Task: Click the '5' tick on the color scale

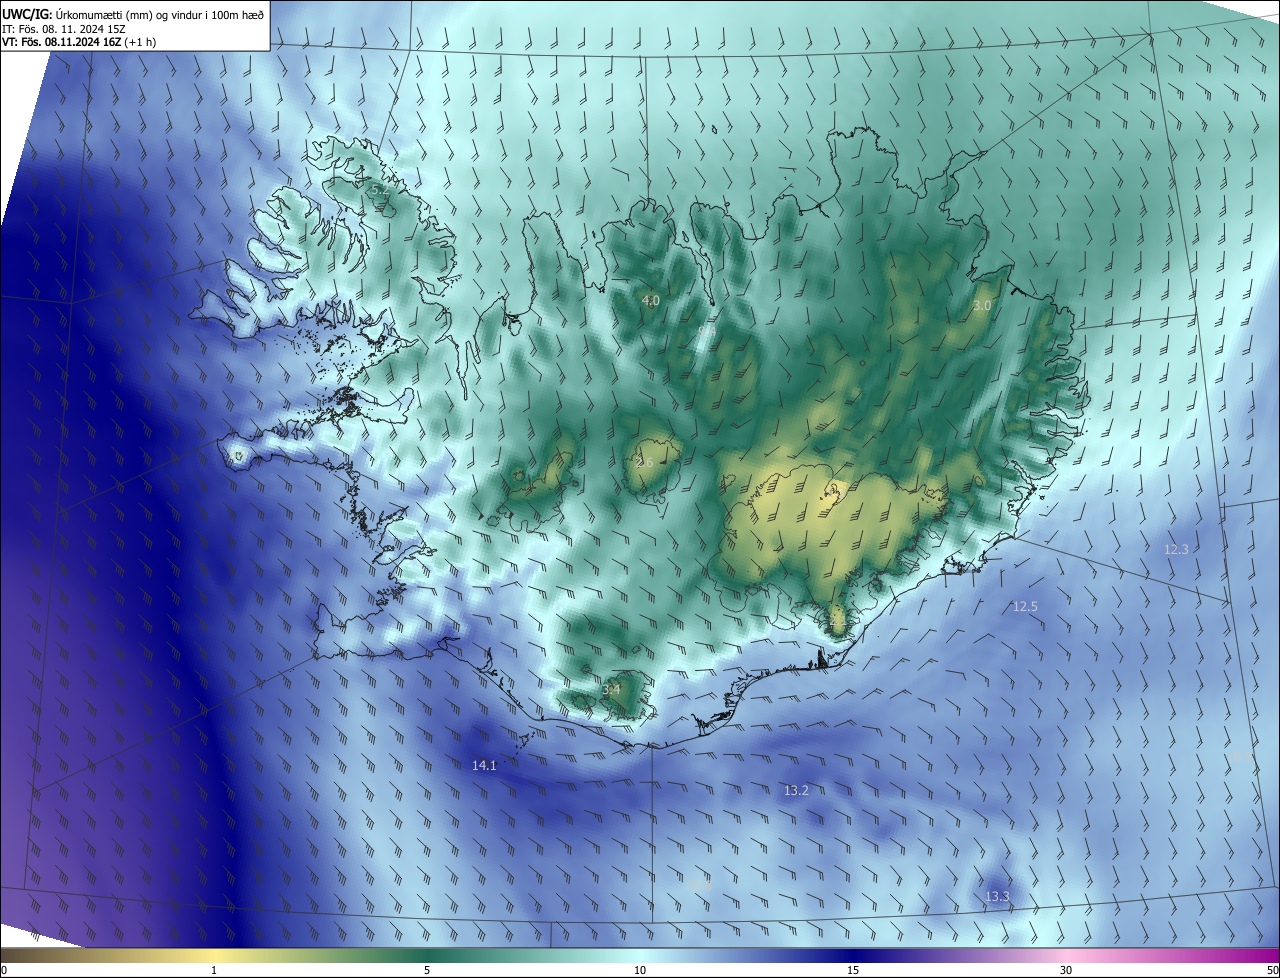Action: (427, 970)
